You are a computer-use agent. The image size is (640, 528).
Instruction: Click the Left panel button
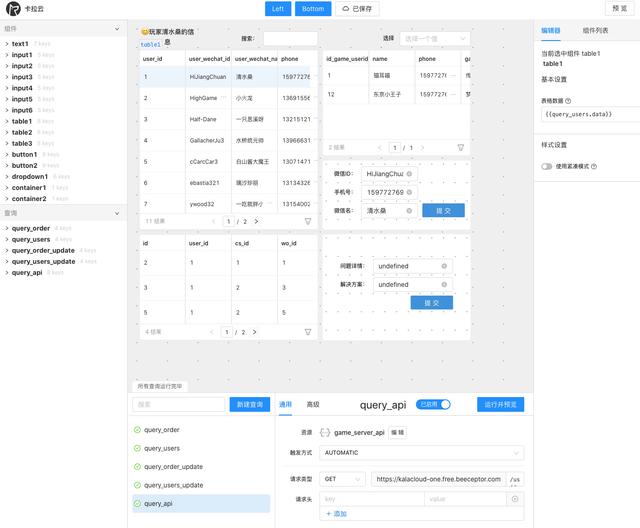(278, 9)
